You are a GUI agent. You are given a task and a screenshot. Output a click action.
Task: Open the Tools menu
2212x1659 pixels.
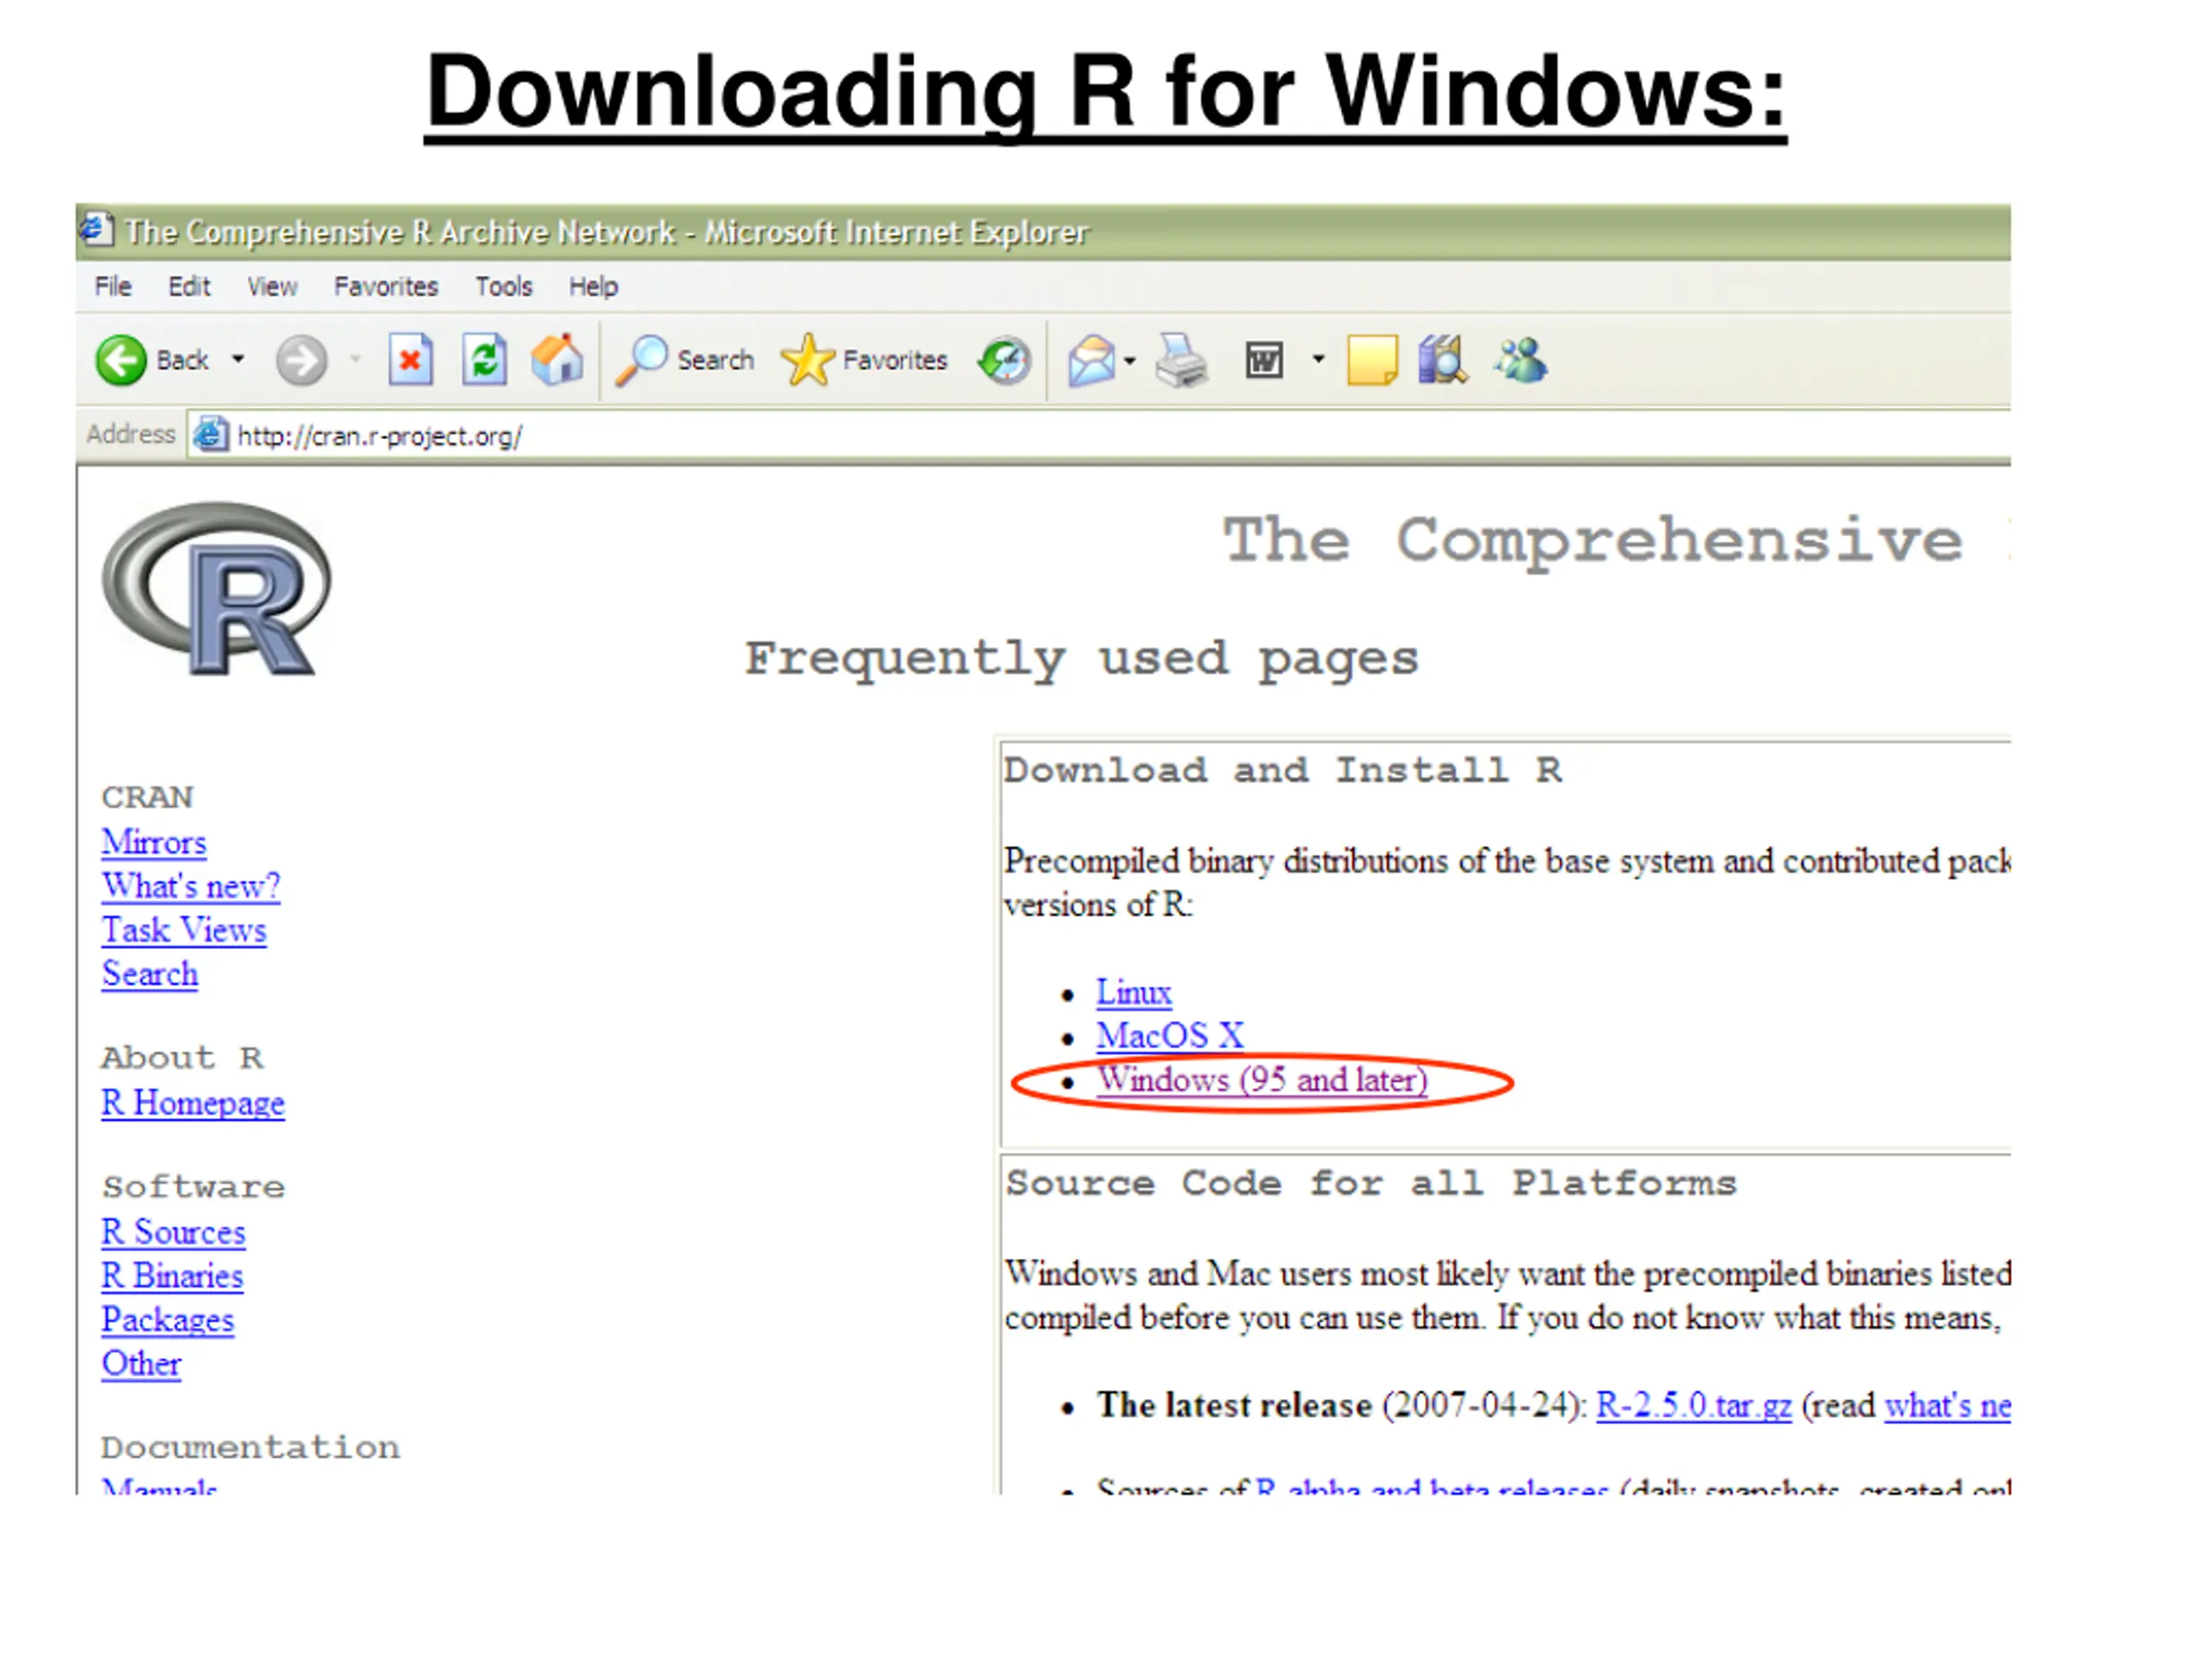click(x=503, y=287)
